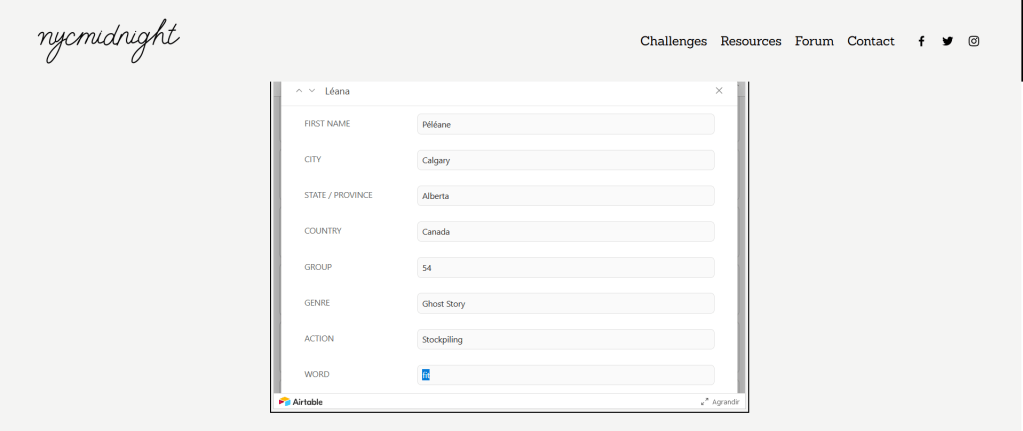Close the Léana record panel
Viewport: 1023px width, 431px height.
pyautogui.click(x=719, y=91)
